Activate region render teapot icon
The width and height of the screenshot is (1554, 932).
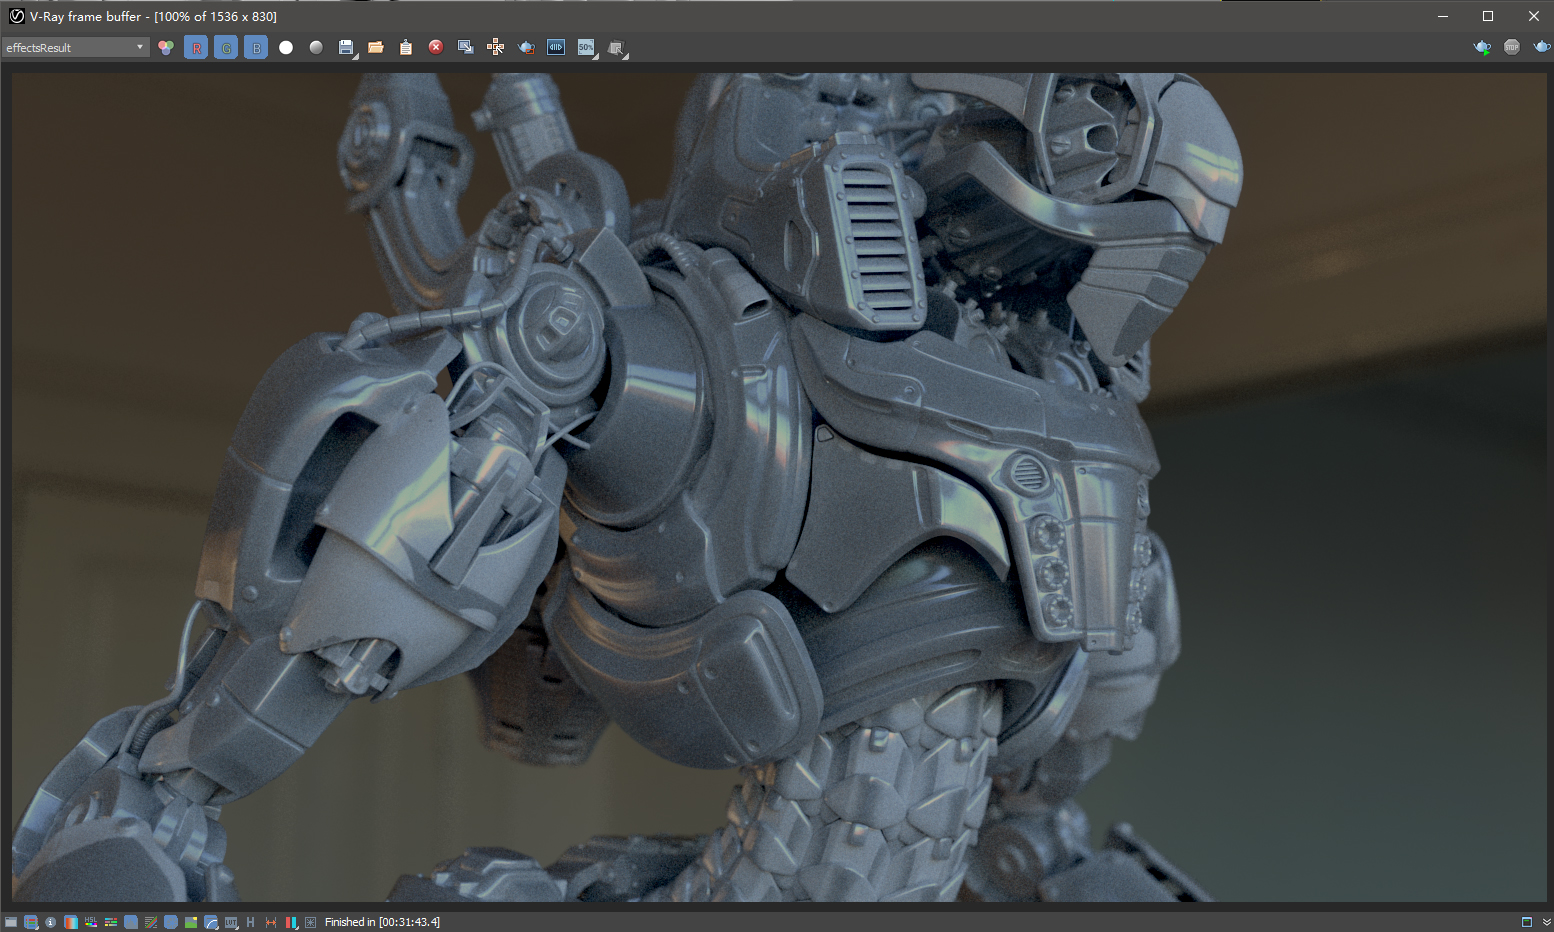[x=526, y=47]
